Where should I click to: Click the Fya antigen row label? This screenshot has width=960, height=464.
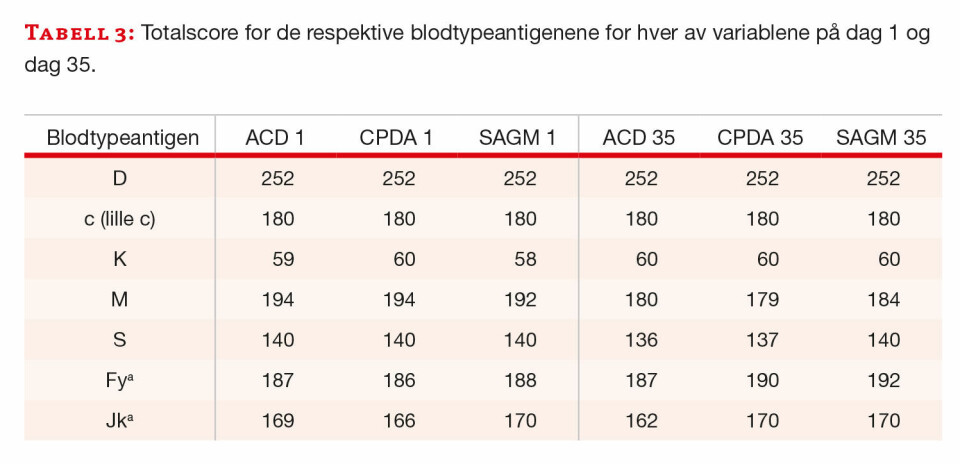(119, 380)
